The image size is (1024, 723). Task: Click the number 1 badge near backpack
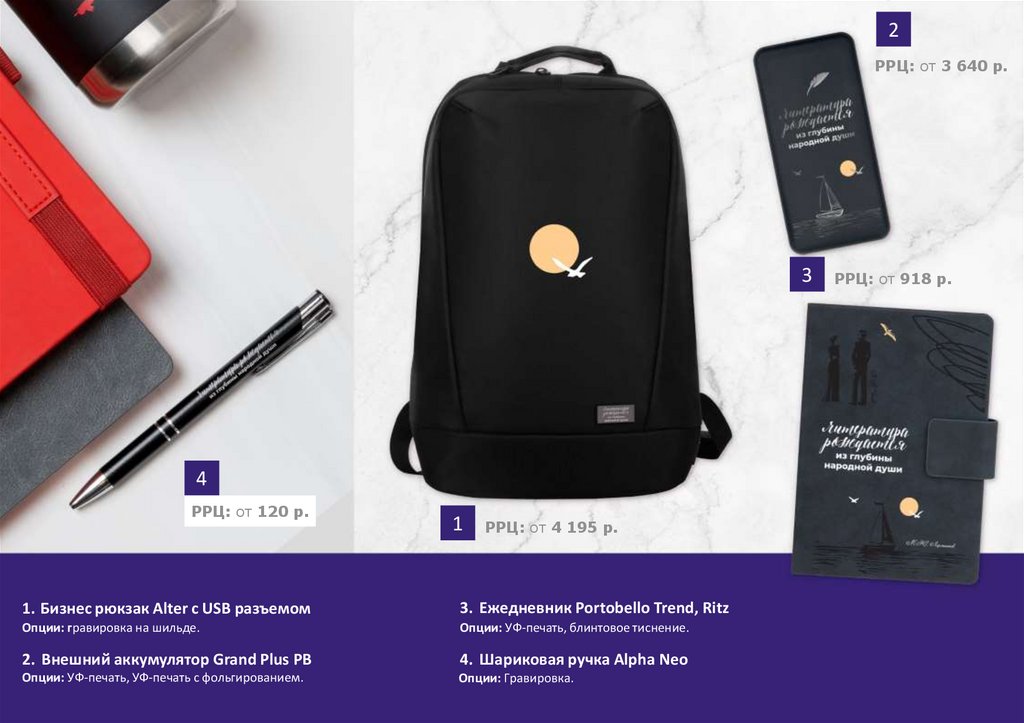tap(457, 522)
